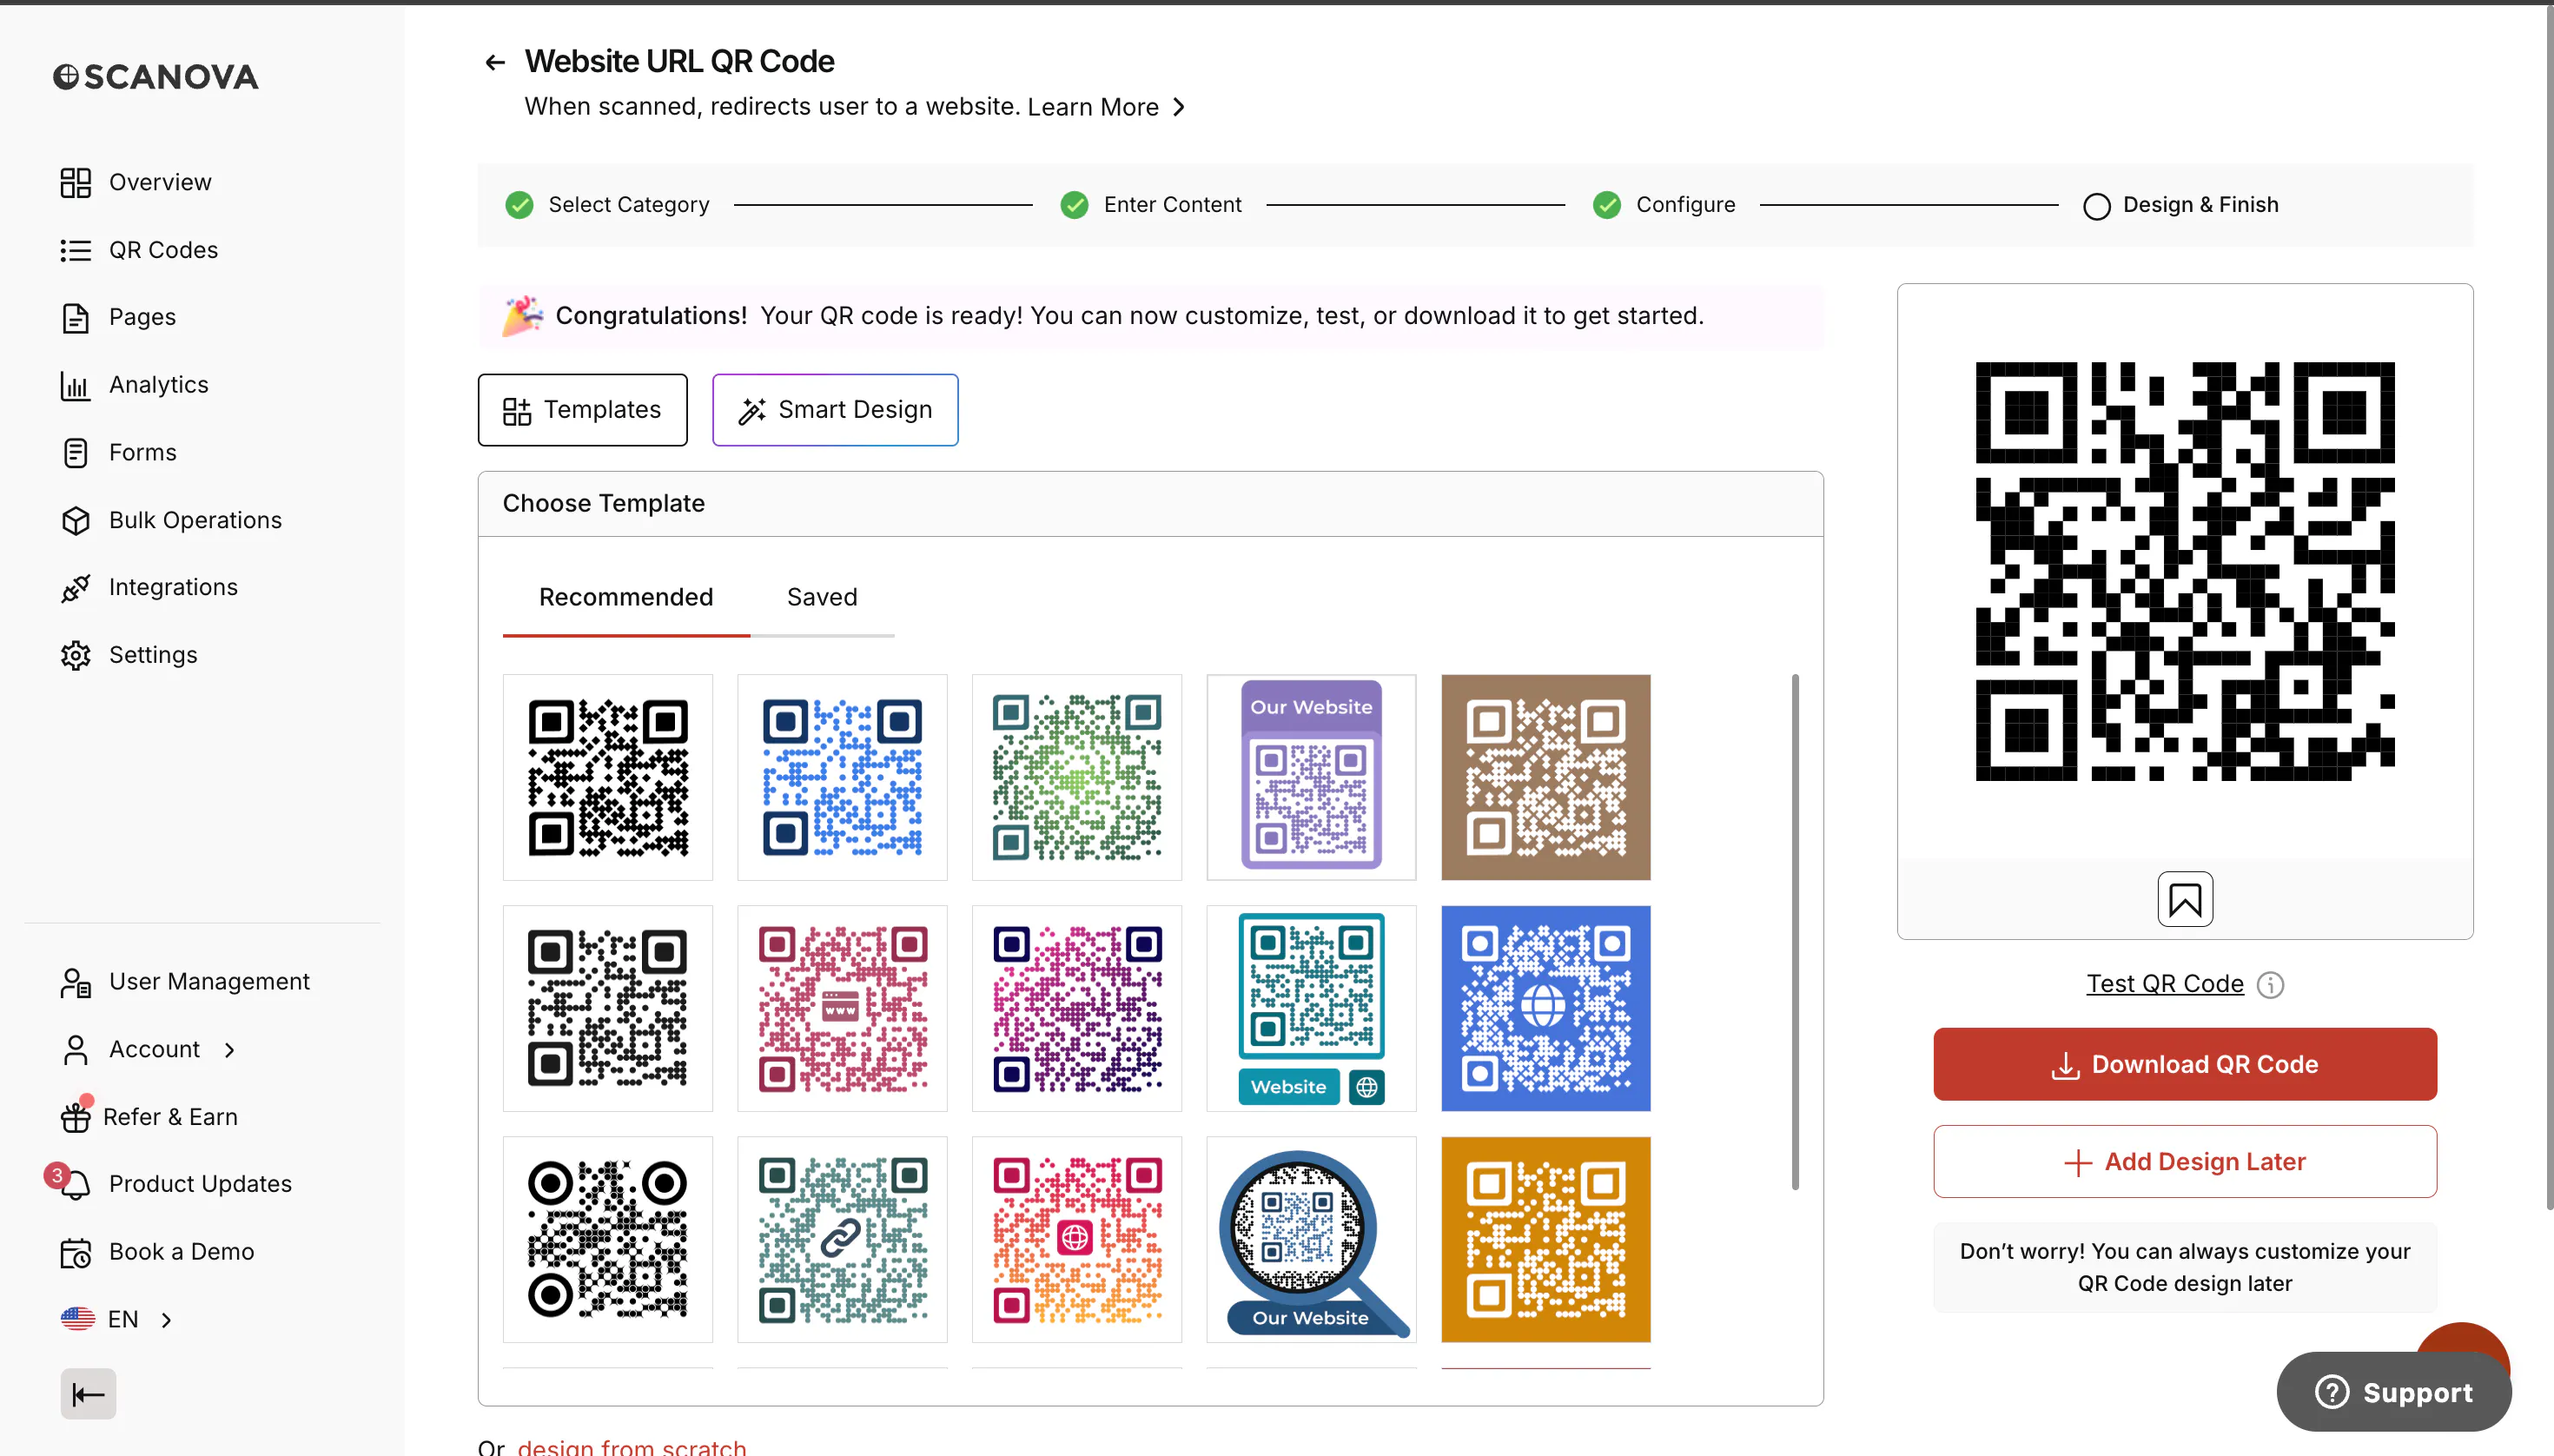Choose the orange background QR template
2554x1456 pixels.
pyautogui.click(x=1545, y=1239)
